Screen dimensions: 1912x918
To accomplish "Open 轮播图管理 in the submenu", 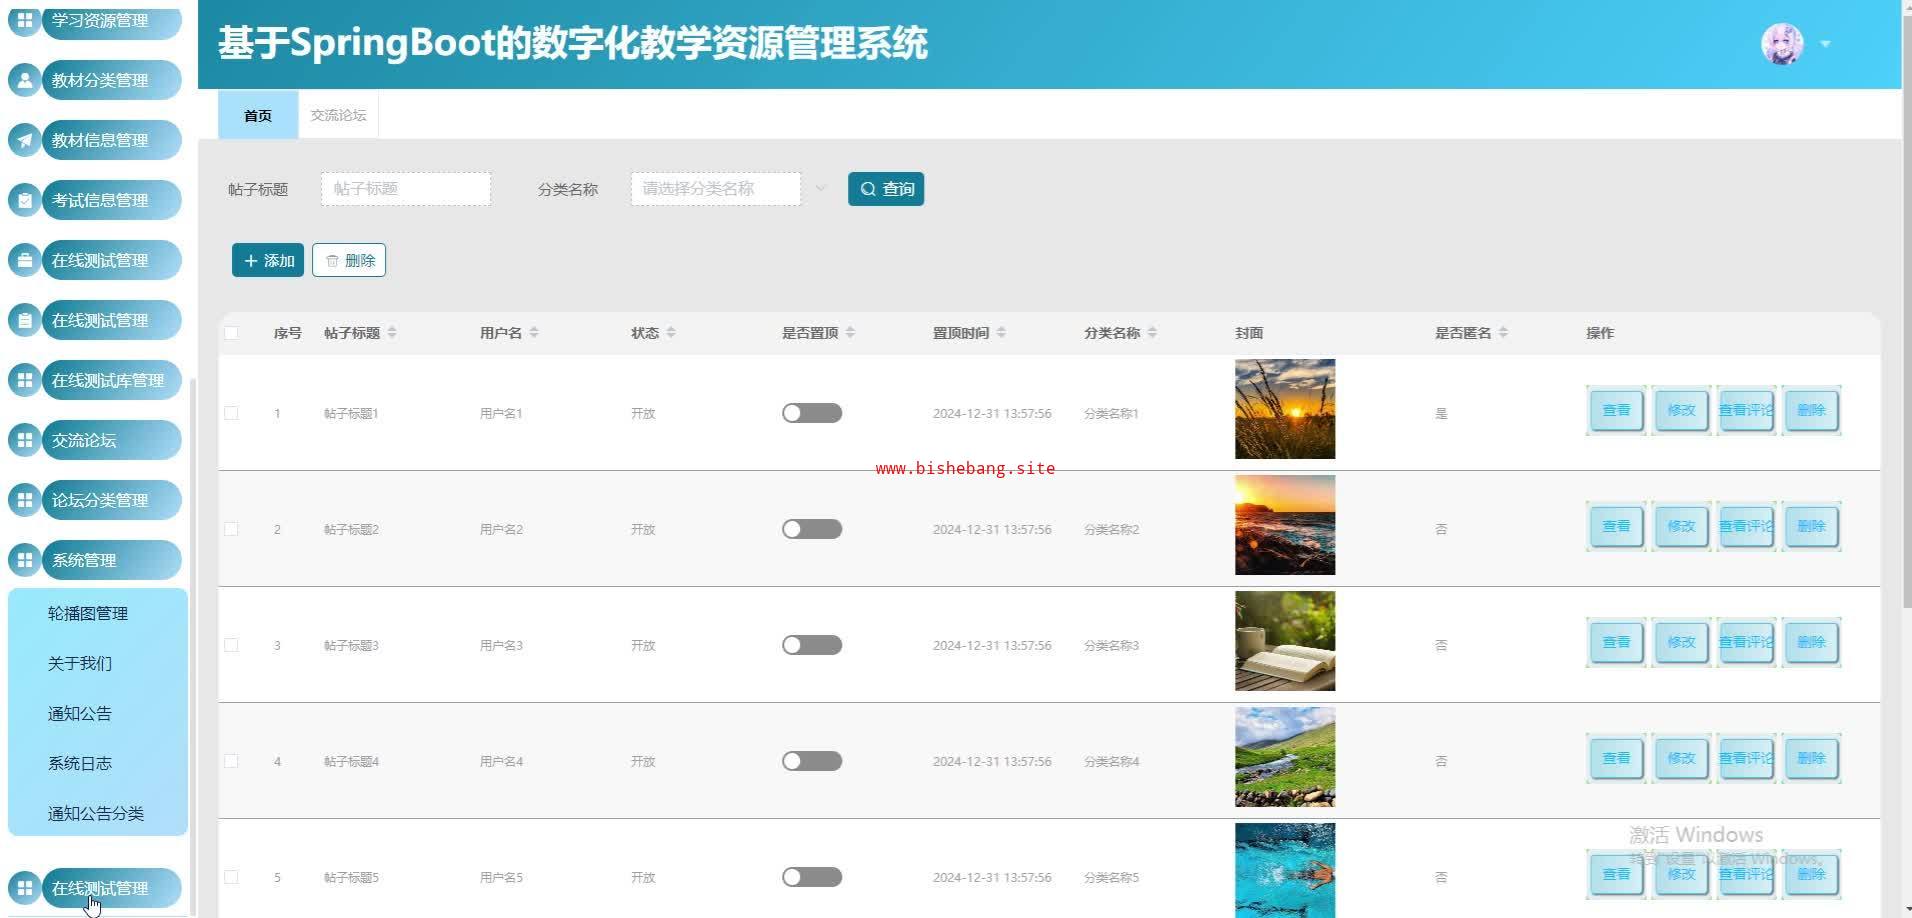I will coord(88,613).
